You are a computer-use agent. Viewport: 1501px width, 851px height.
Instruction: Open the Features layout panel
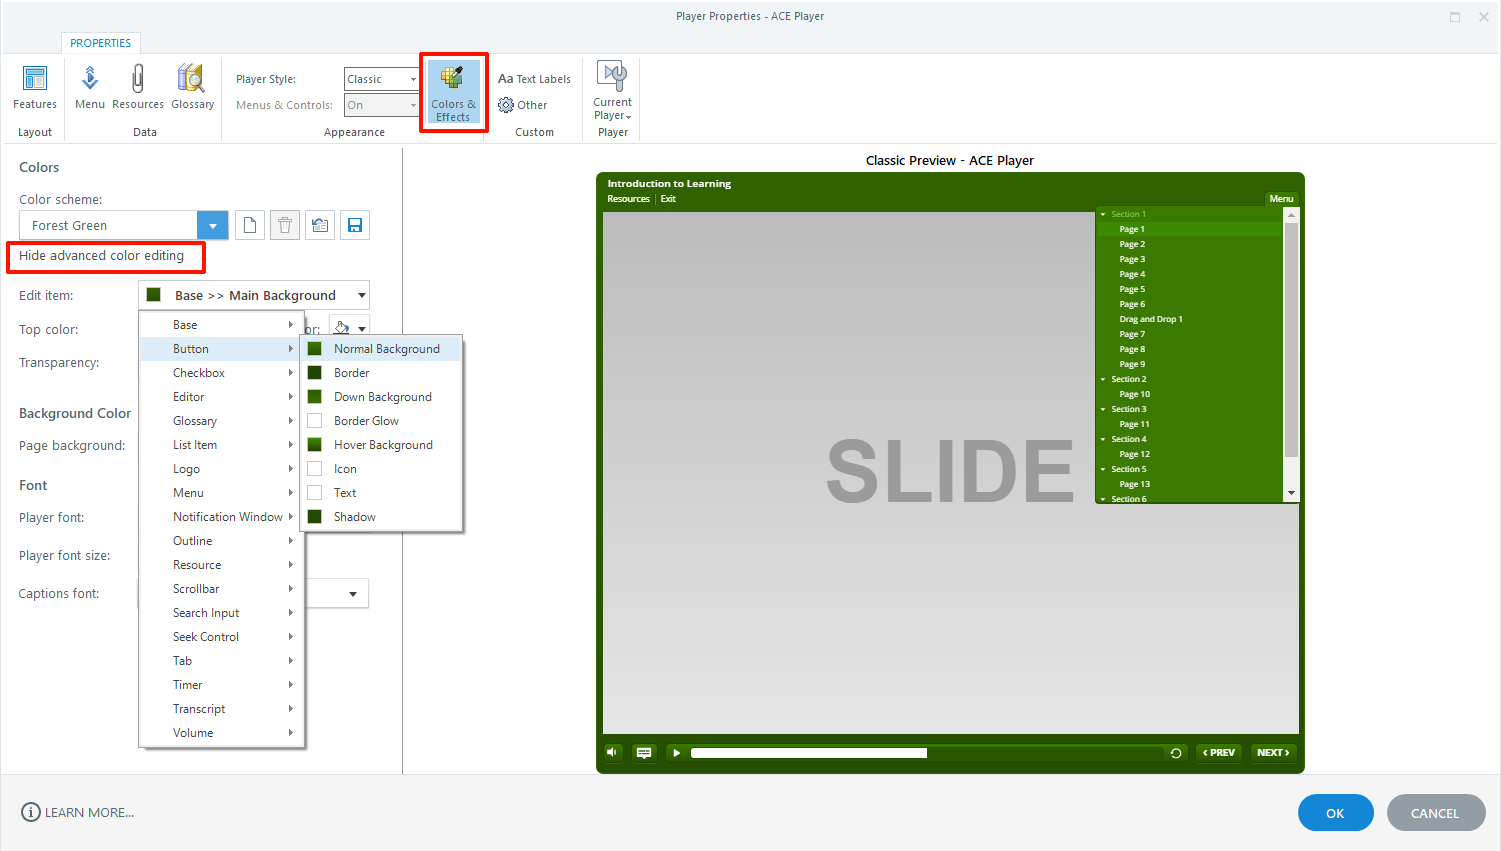pos(34,88)
